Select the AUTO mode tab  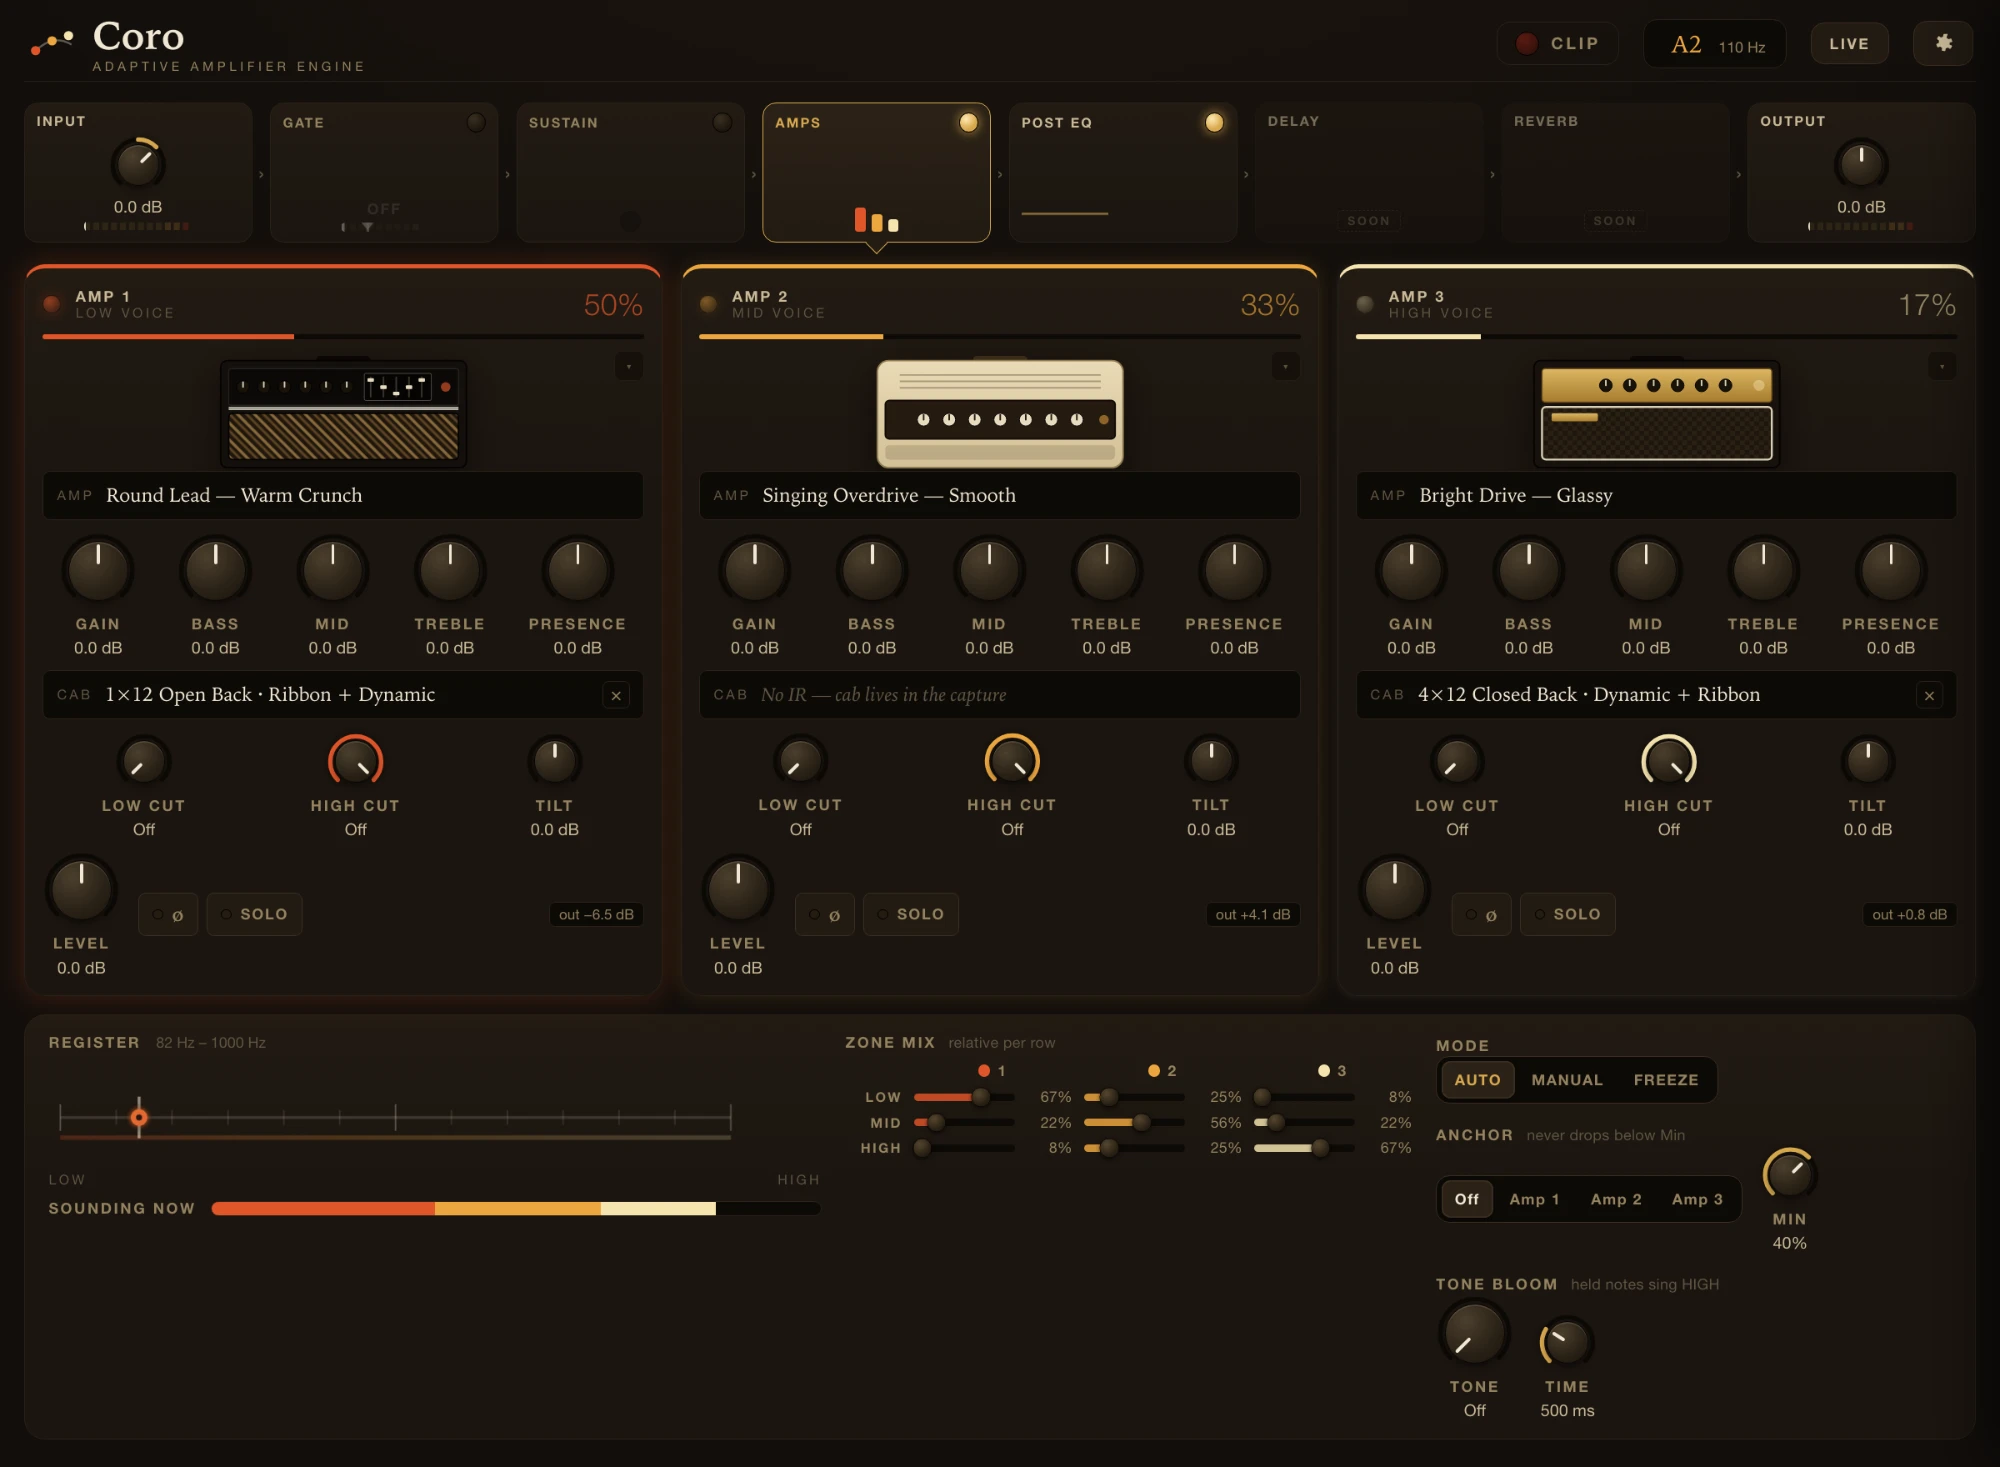(x=1477, y=1080)
